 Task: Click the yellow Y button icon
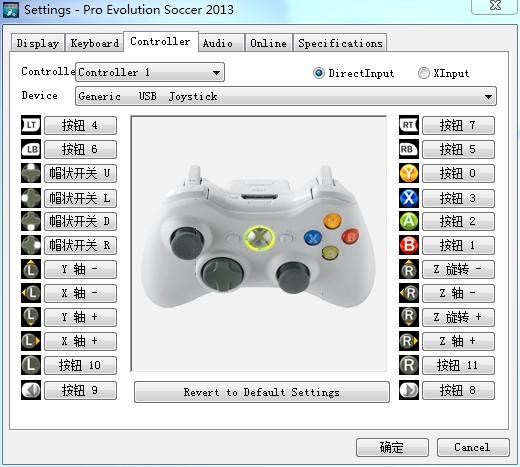pyautogui.click(x=409, y=173)
